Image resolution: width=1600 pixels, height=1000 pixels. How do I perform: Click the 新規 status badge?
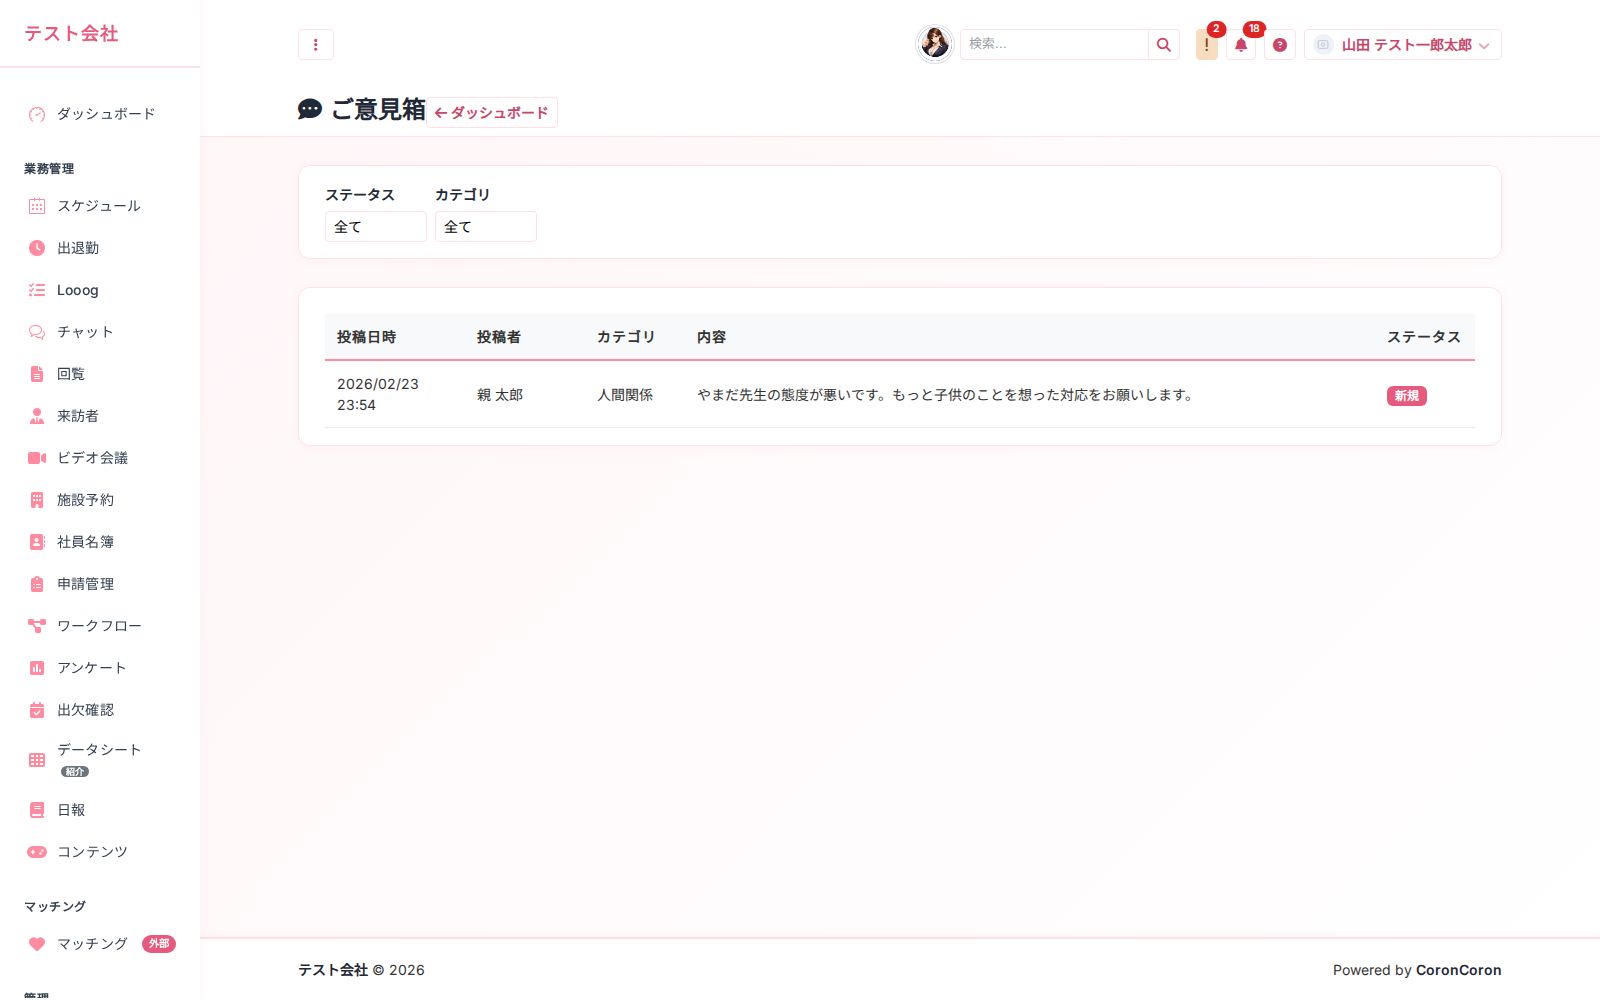(1406, 396)
